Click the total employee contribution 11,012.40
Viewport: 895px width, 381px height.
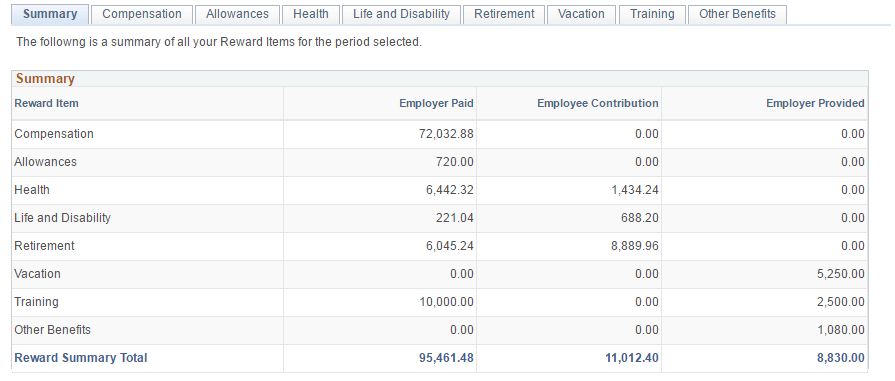(632, 358)
